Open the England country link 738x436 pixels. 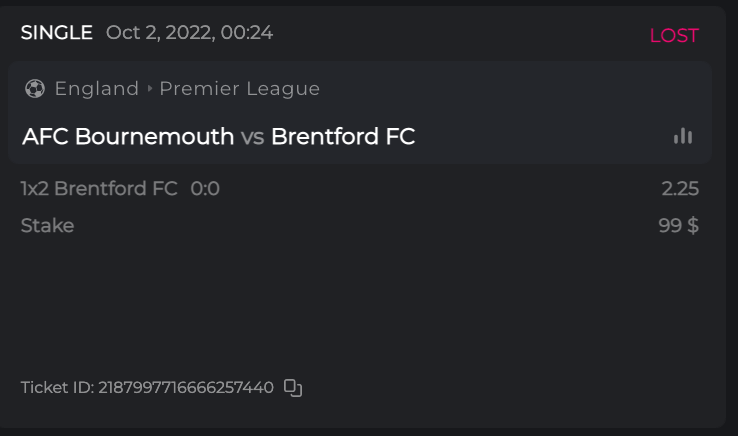click(x=97, y=89)
